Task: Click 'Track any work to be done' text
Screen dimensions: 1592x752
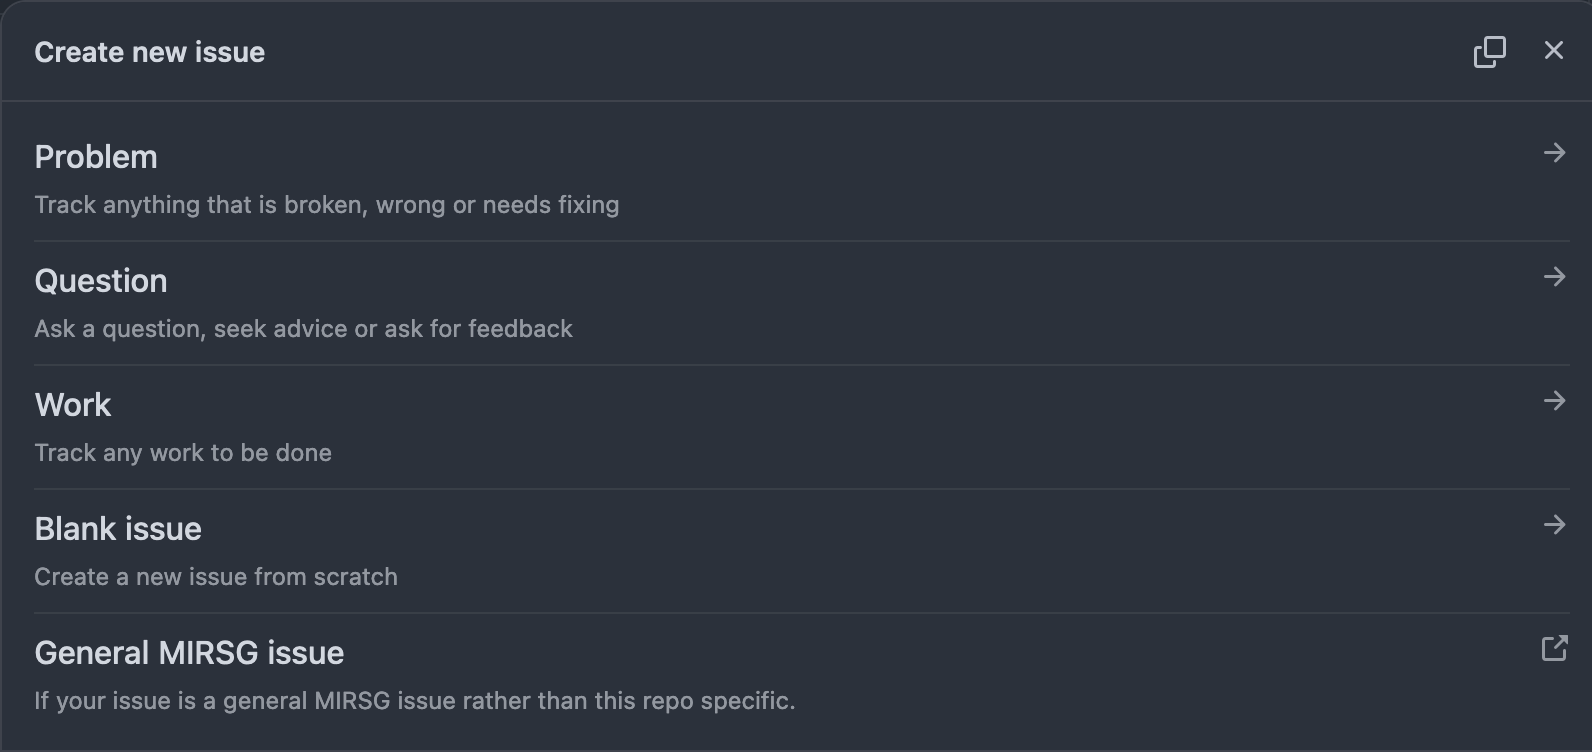Action: point(183,453)
